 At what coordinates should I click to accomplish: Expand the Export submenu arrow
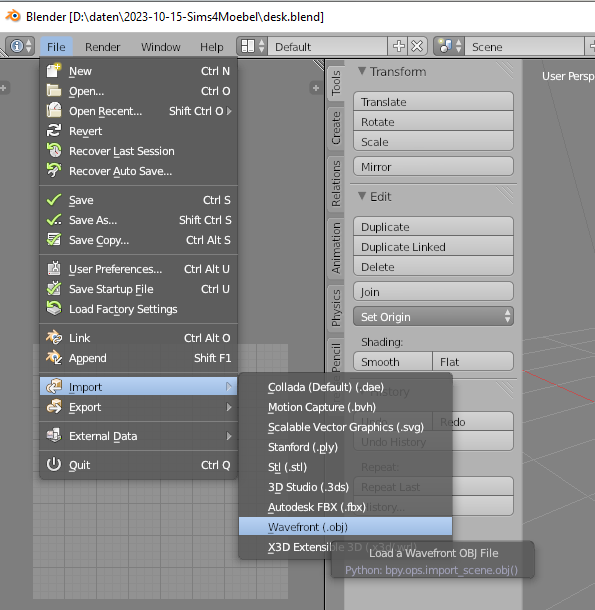(x=229, y=407)
